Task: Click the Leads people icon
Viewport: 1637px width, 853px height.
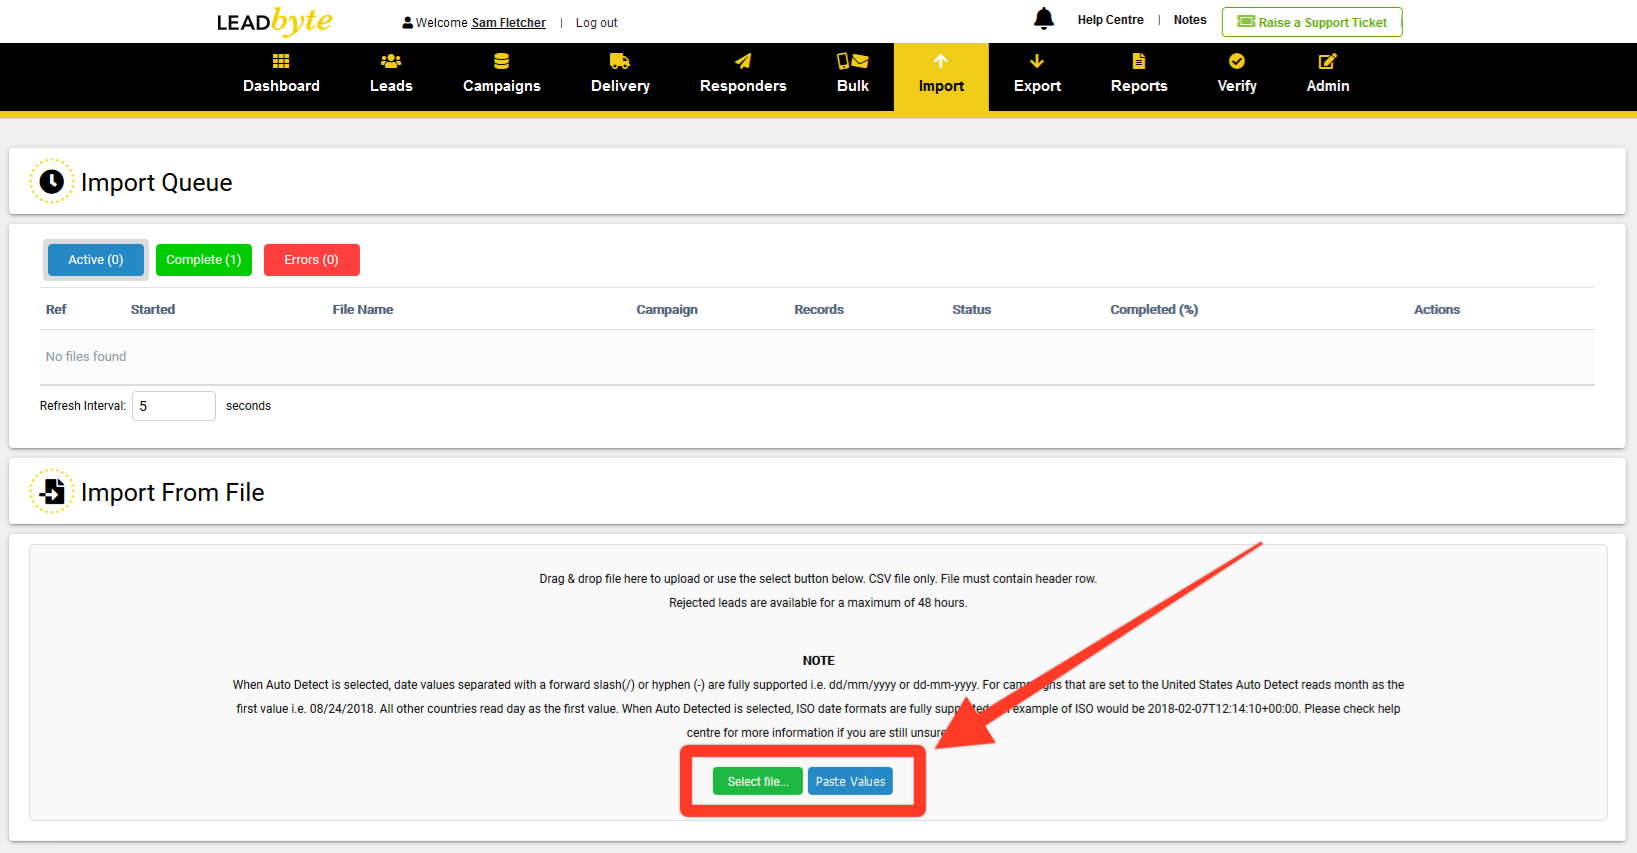Action: (391, 61)
